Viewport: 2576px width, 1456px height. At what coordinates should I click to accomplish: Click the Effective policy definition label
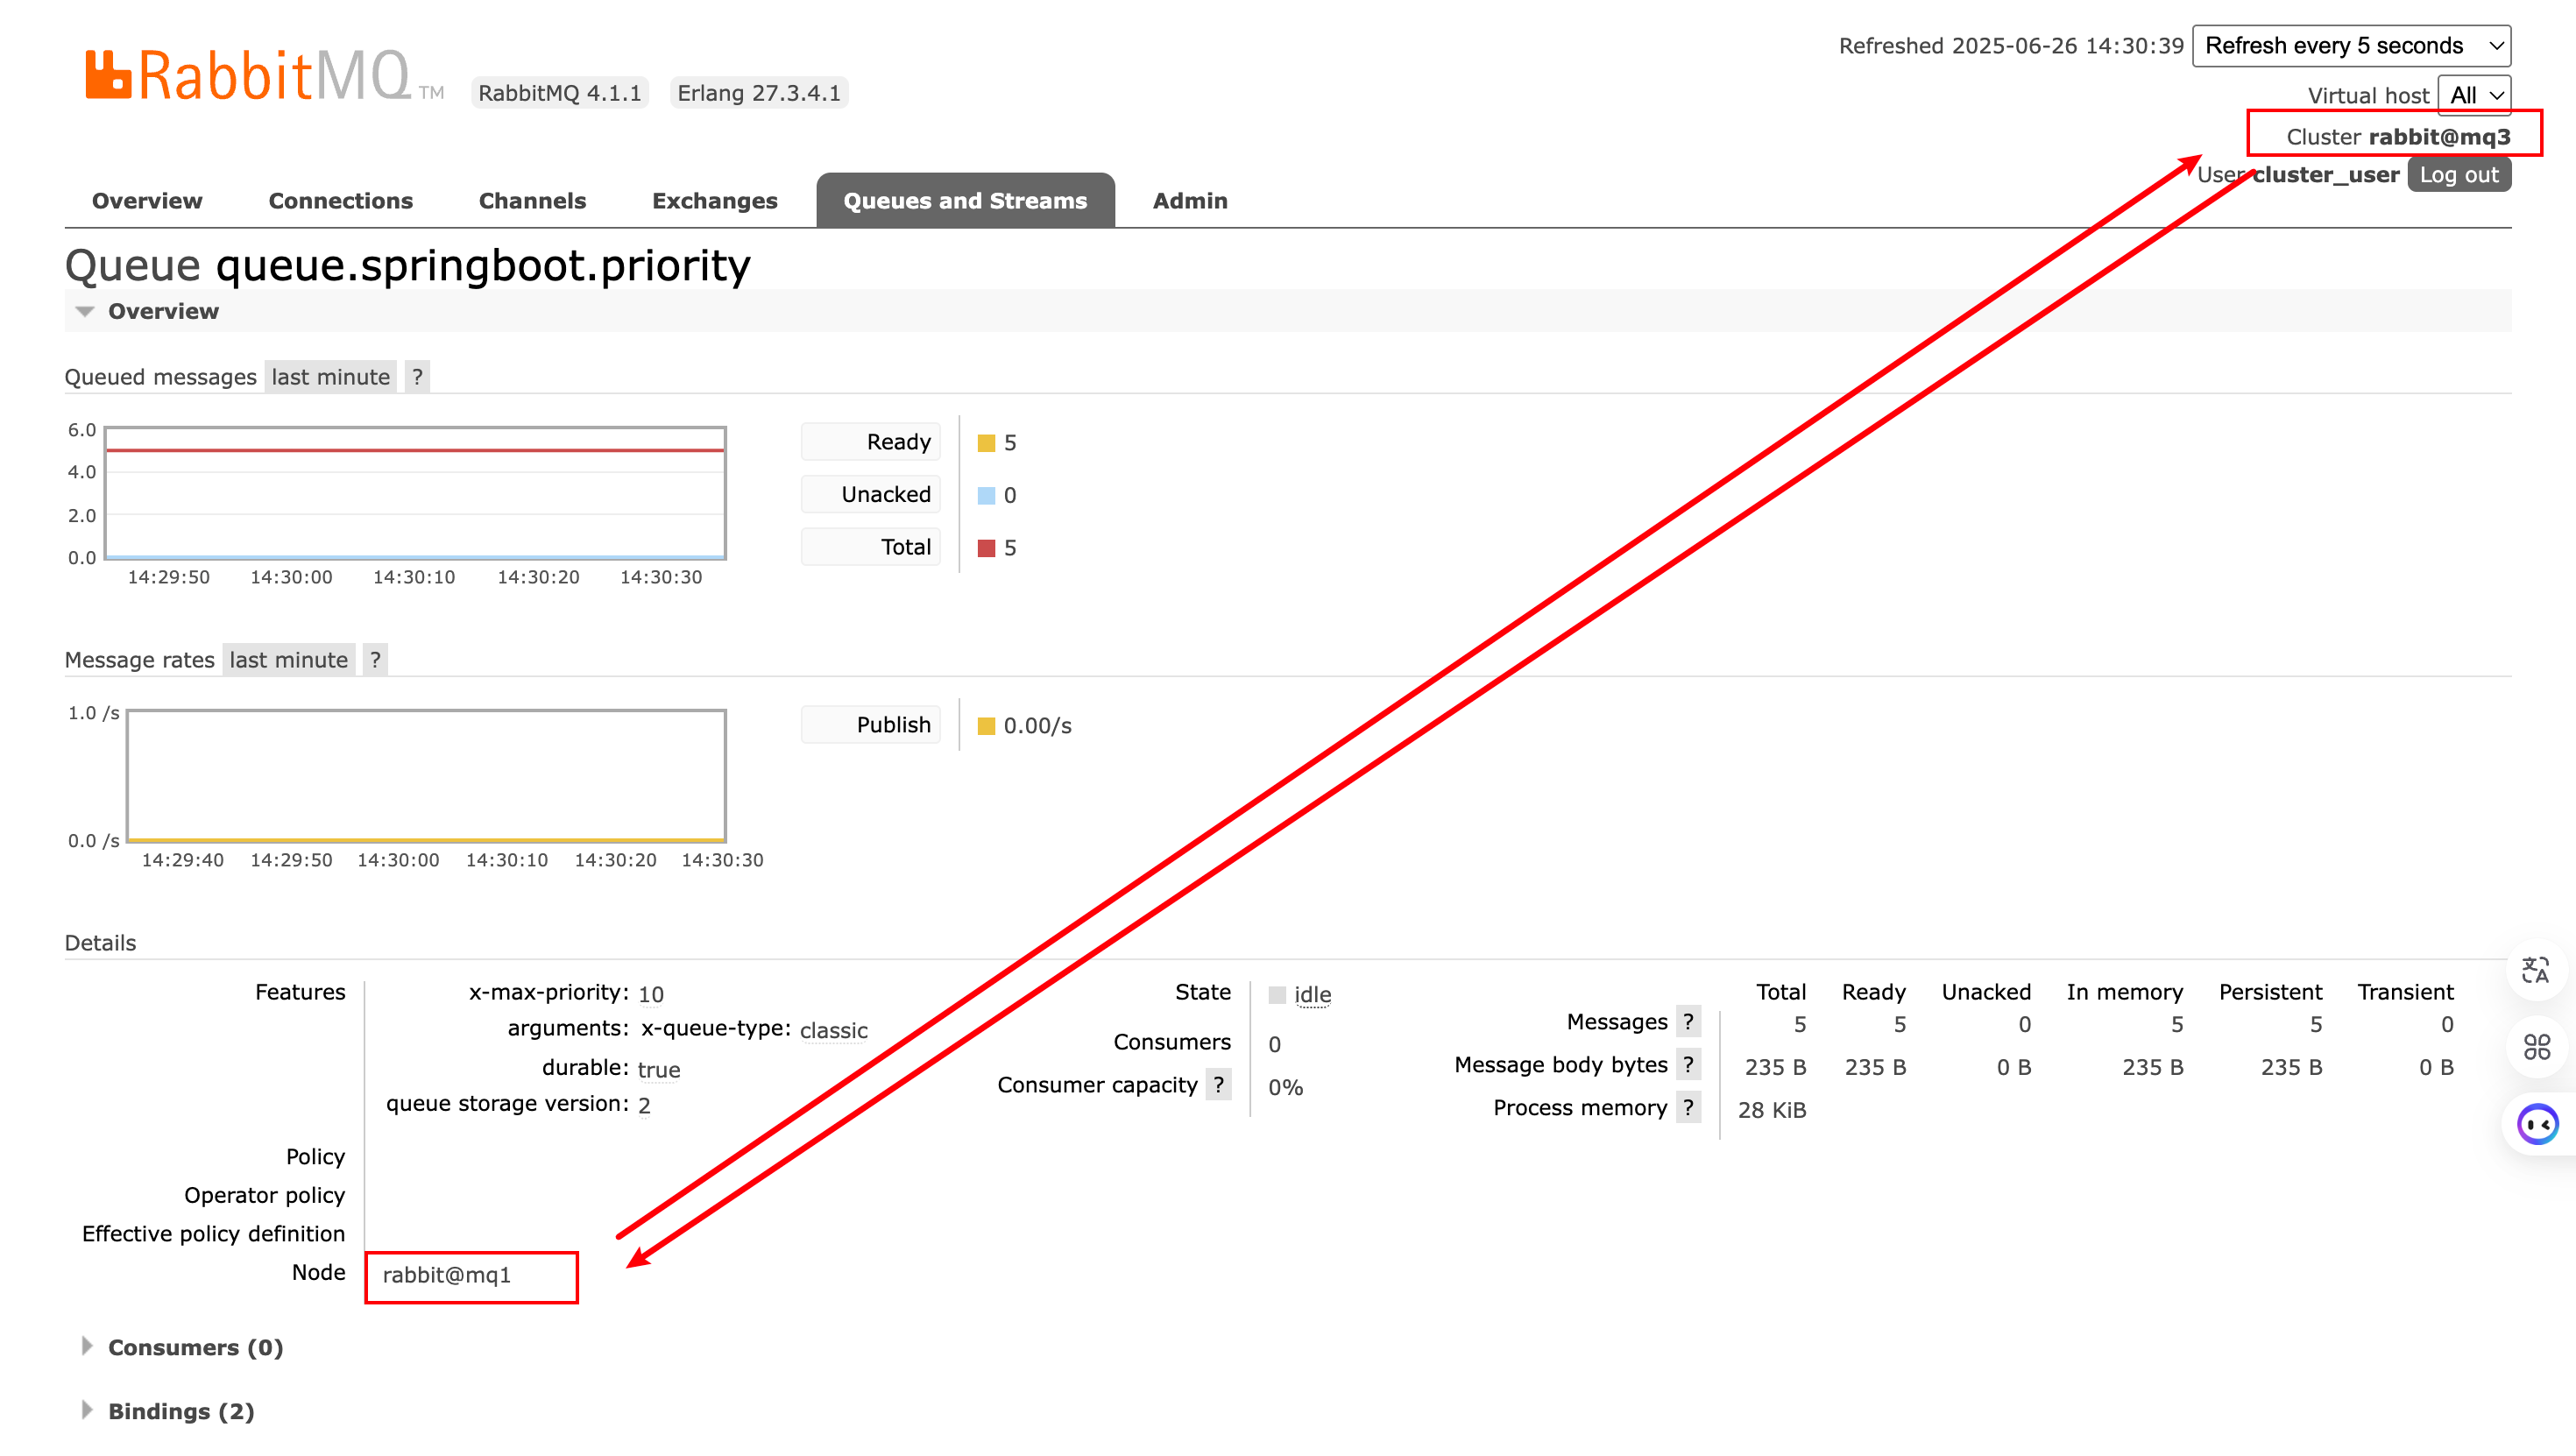pyautogui.click(x=214, y=1234)
